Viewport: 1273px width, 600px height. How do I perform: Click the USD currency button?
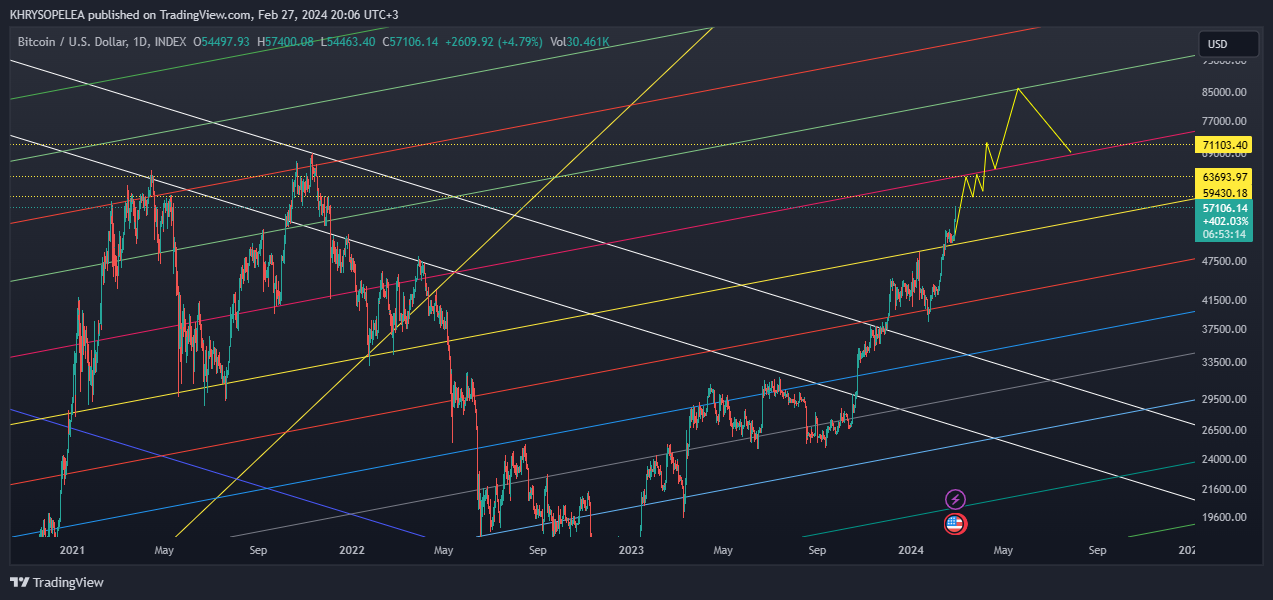pyautogui.click(x=1229, y=44)
